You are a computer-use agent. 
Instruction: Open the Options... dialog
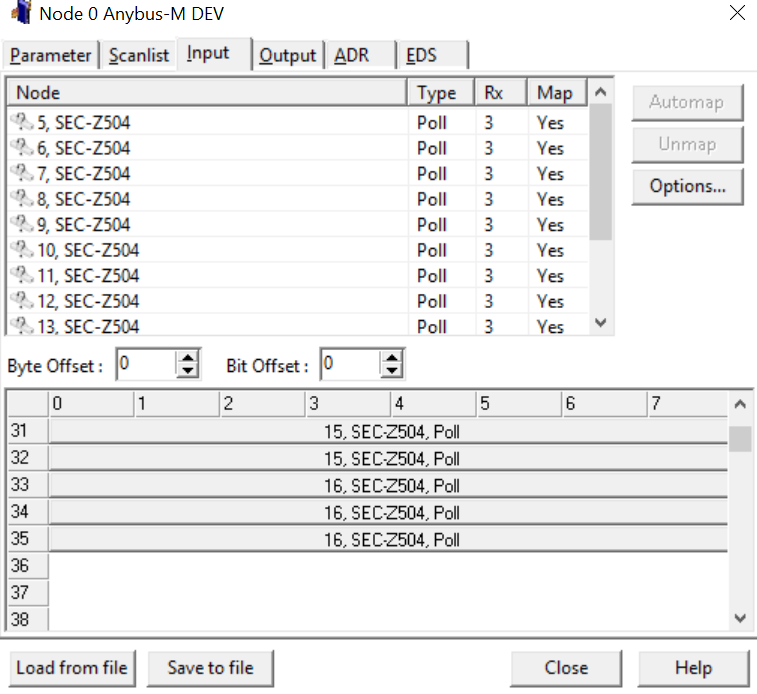pos(687,186)
